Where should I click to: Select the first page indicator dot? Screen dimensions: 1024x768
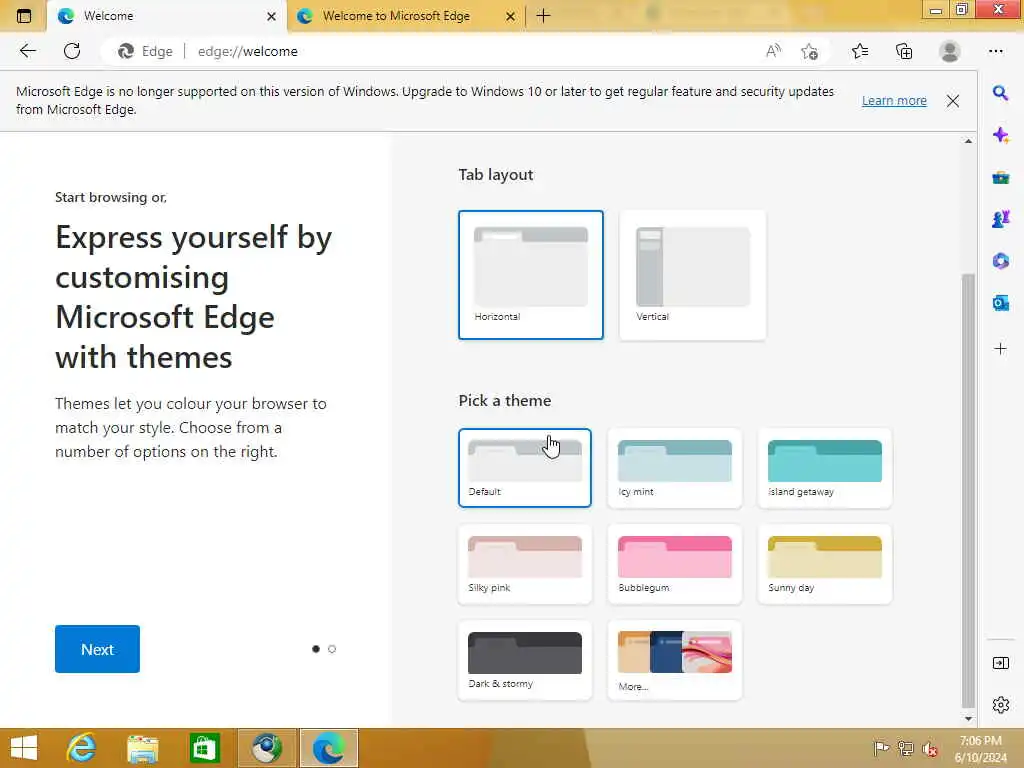coord(316,649)
